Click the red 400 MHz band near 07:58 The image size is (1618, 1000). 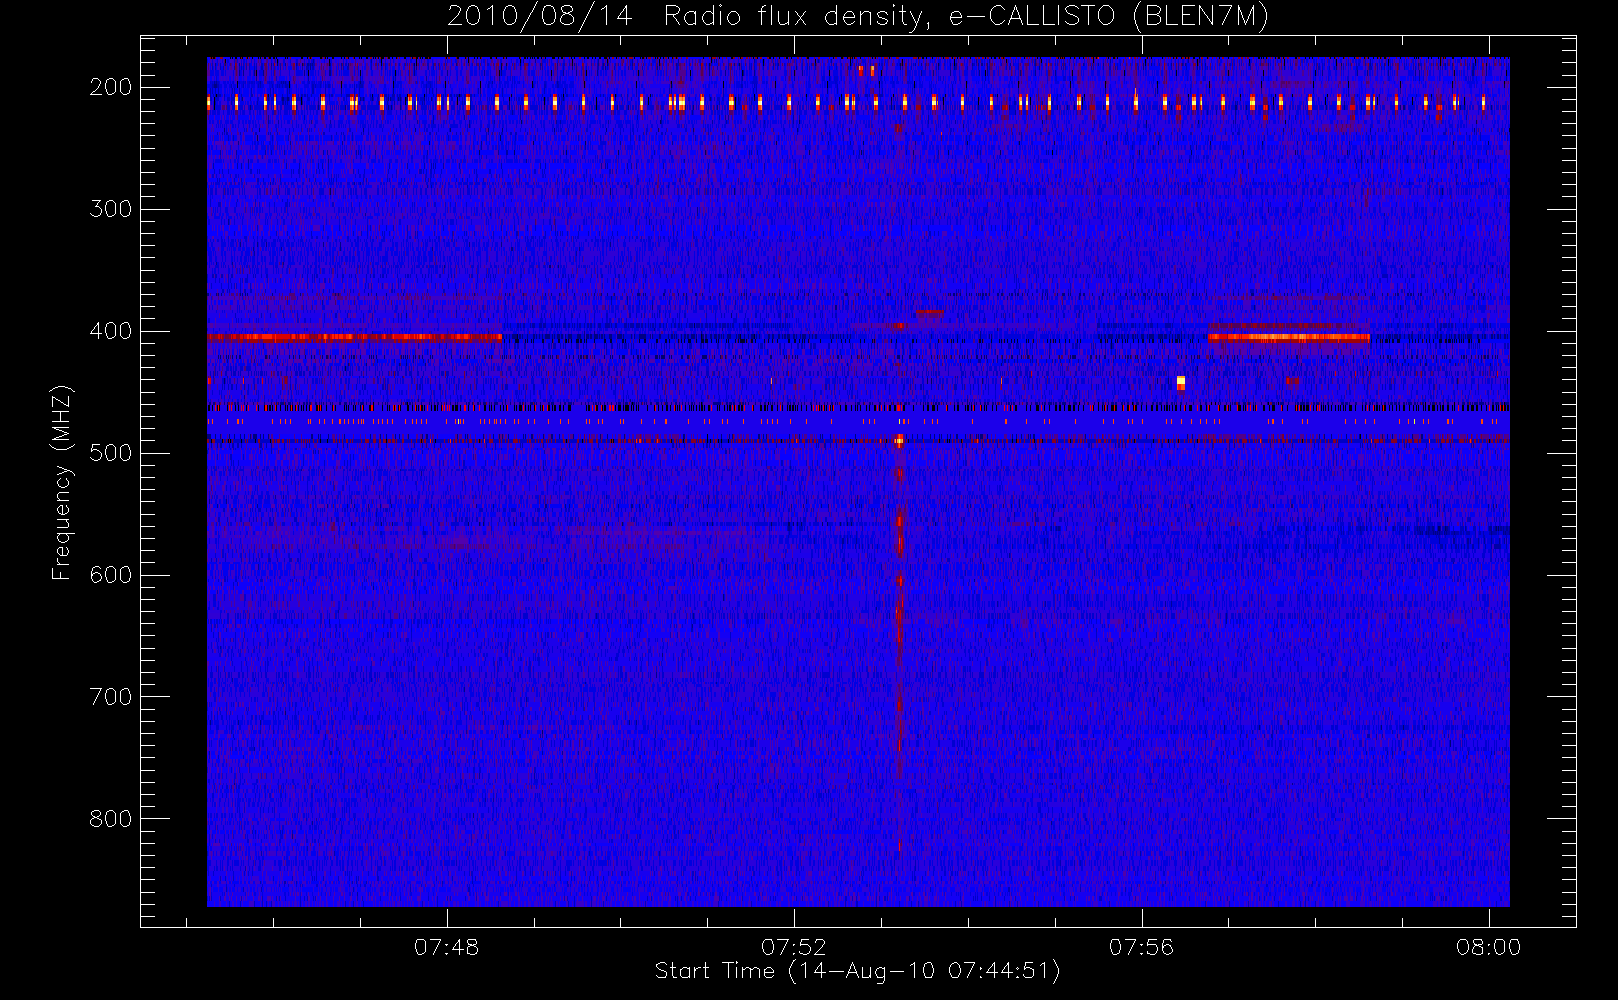tap(1288, 337)
